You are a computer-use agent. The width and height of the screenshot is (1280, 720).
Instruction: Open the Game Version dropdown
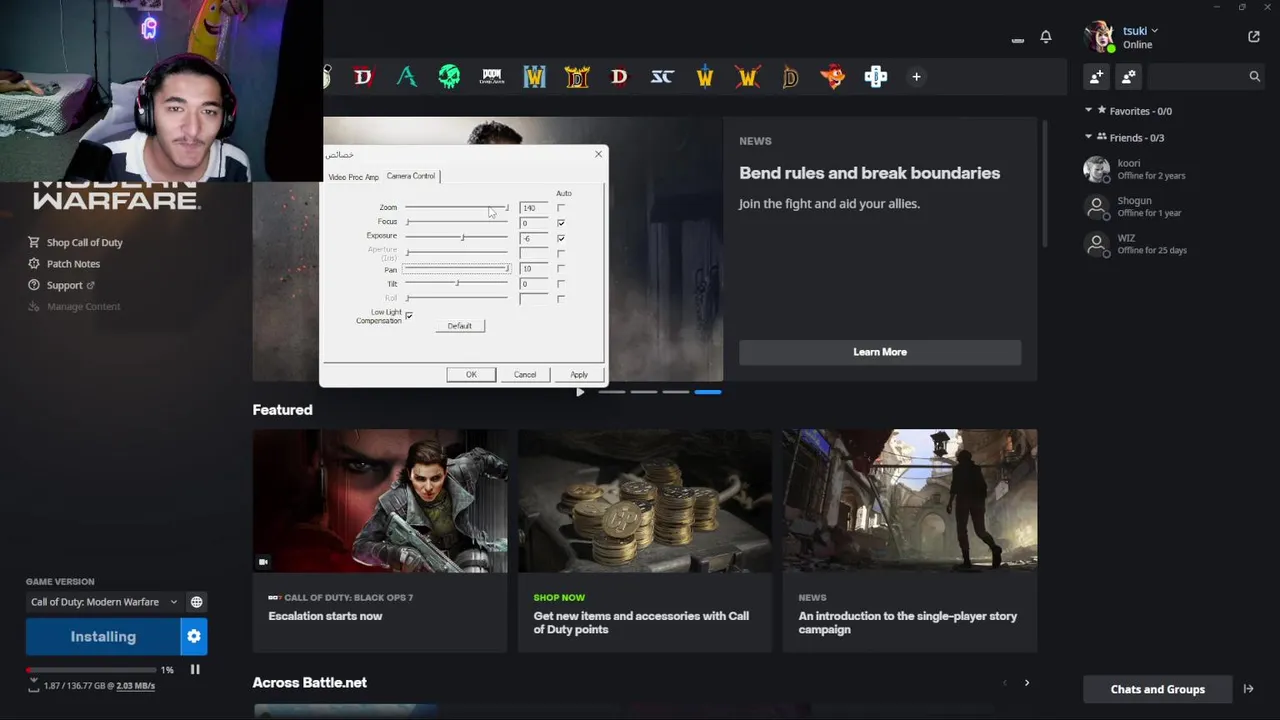(x=104, y=602)
